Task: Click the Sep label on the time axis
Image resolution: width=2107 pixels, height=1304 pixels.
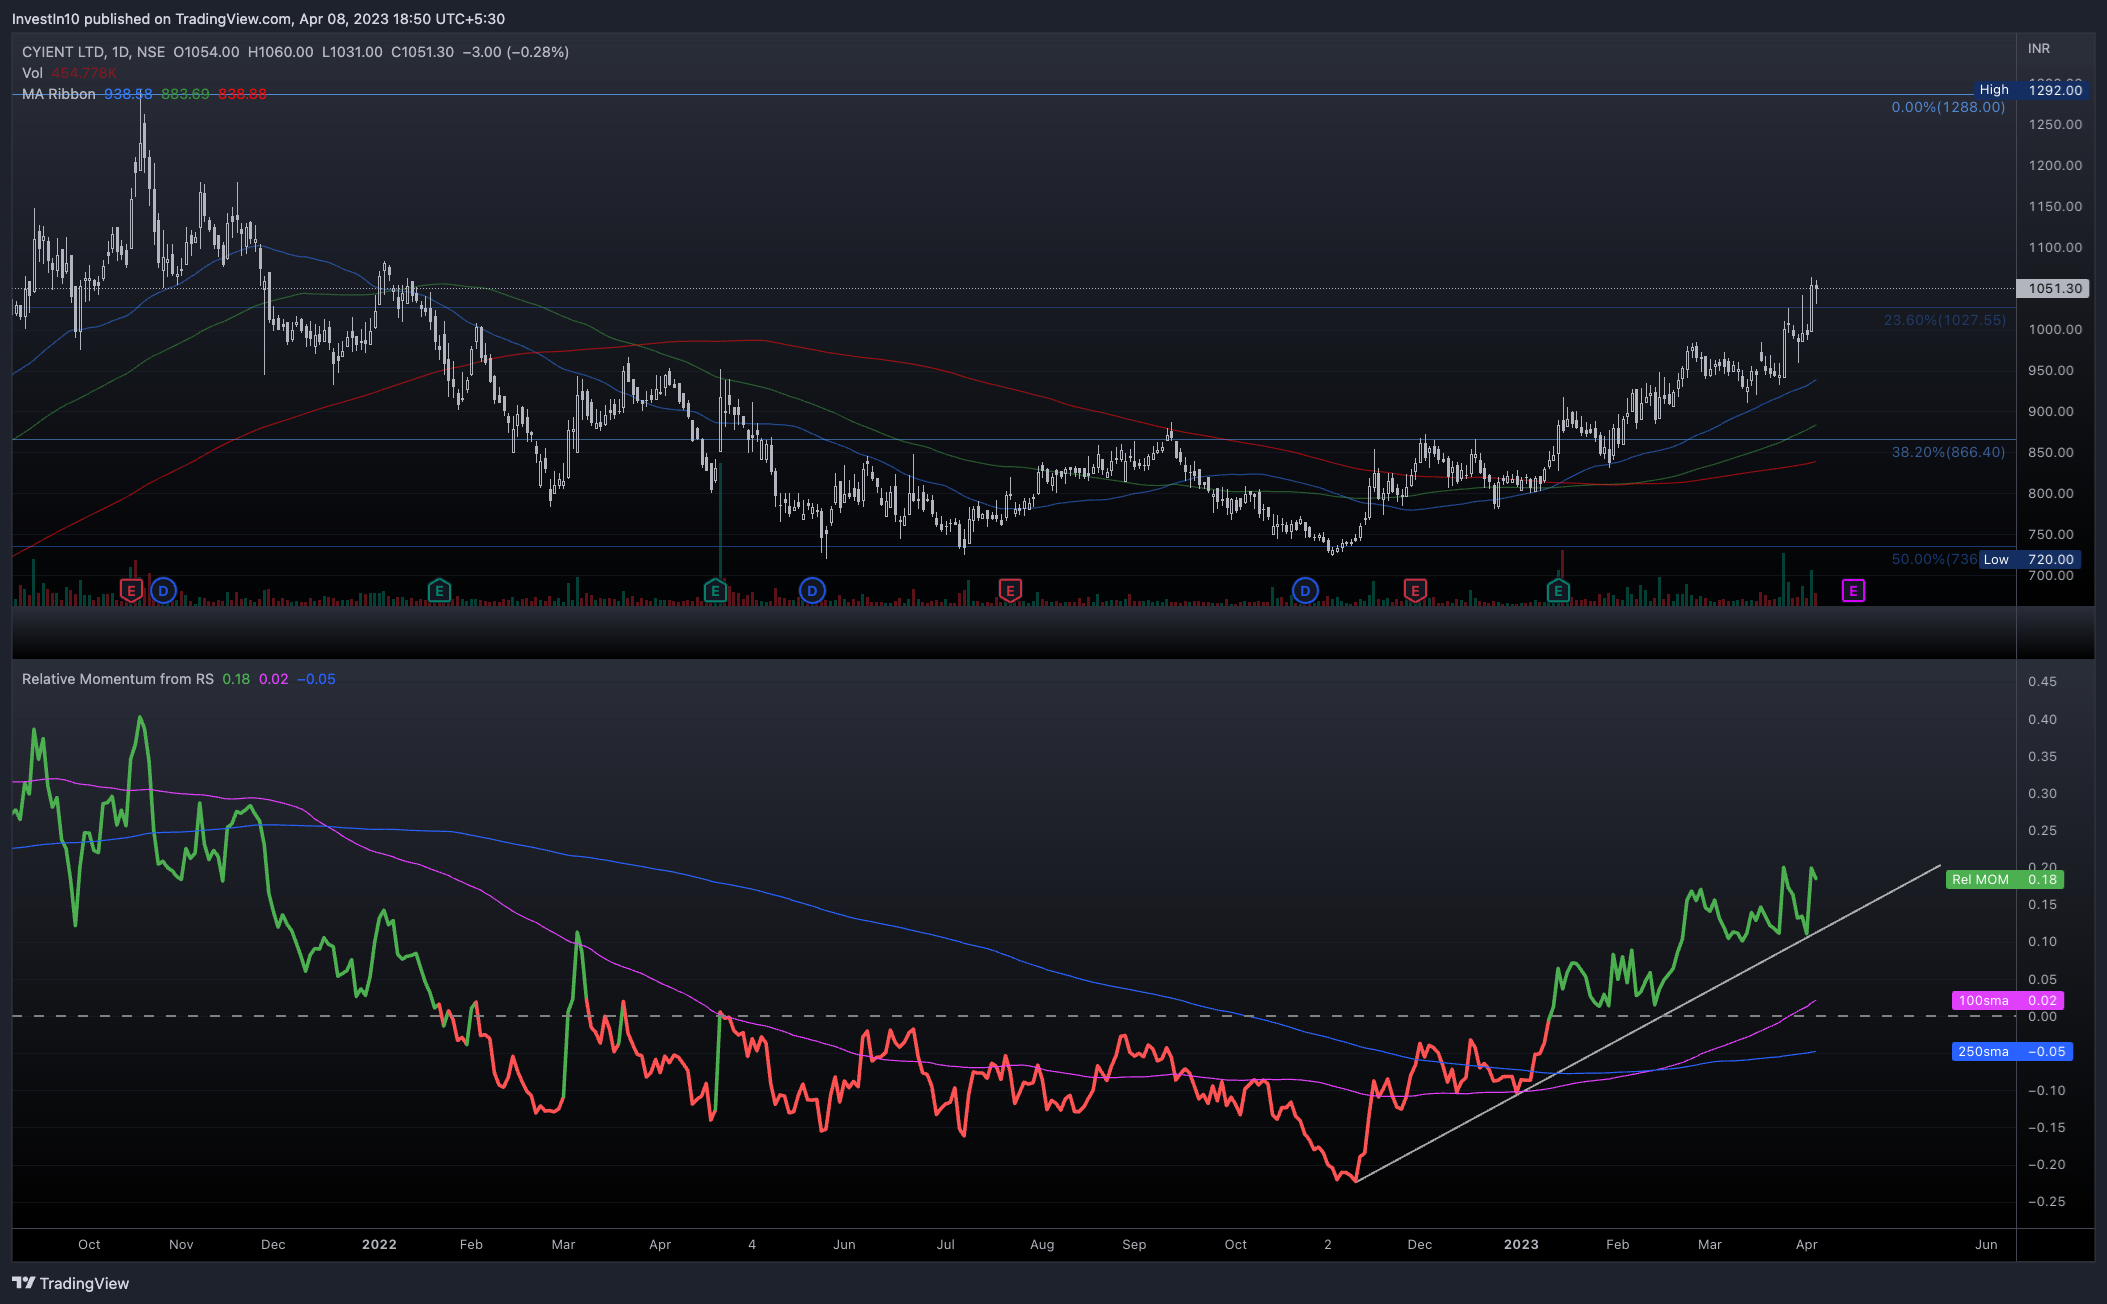Action: (x=1134, y=1244)
